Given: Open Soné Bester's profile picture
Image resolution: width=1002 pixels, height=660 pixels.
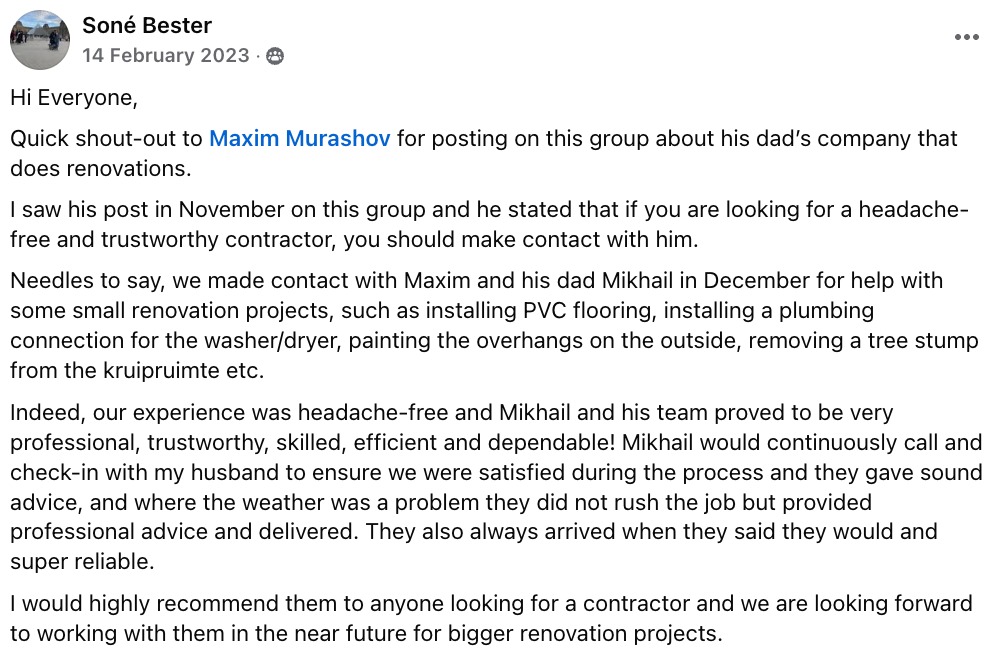Looking at the screenshot, I should [x=40, y=40].
